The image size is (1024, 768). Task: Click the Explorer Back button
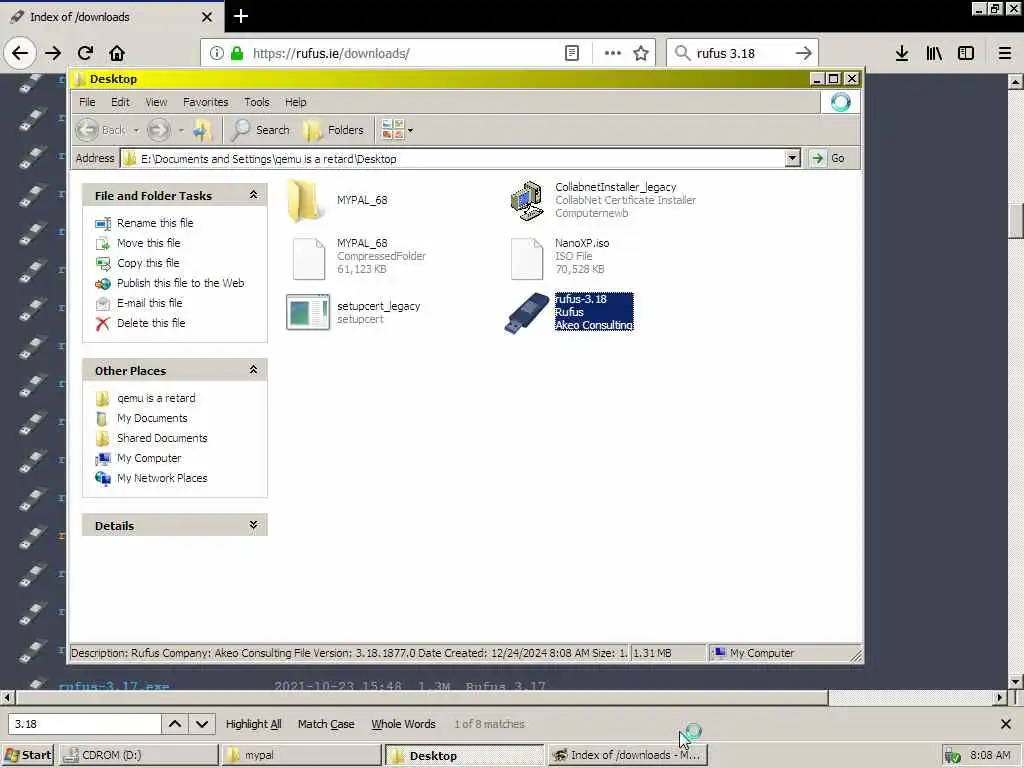click(x=101, y=130)
